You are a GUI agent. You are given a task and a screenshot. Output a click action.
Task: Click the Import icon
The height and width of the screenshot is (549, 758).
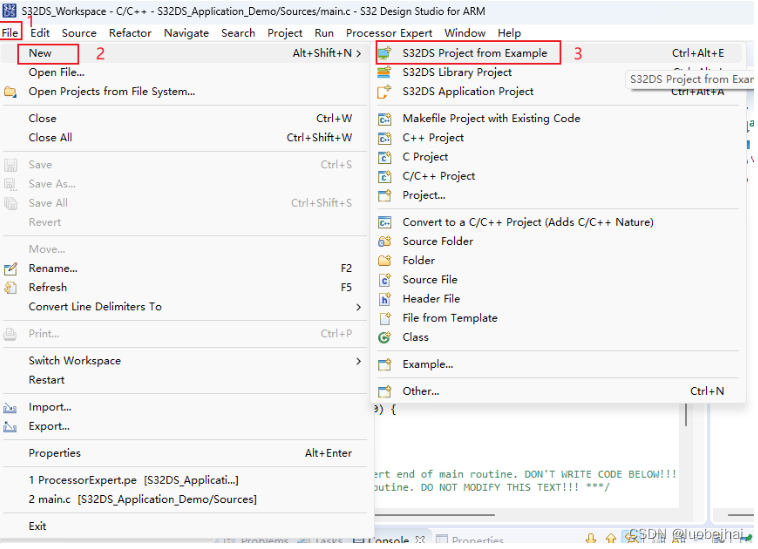pos(10,408)
